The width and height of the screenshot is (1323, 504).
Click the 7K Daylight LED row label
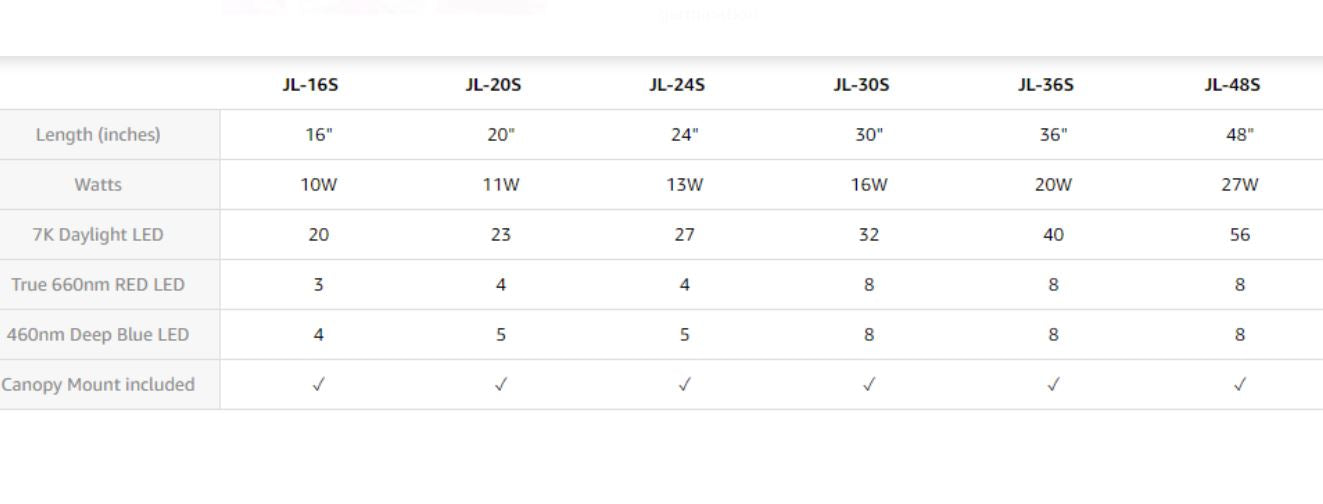tap(98, 235)
